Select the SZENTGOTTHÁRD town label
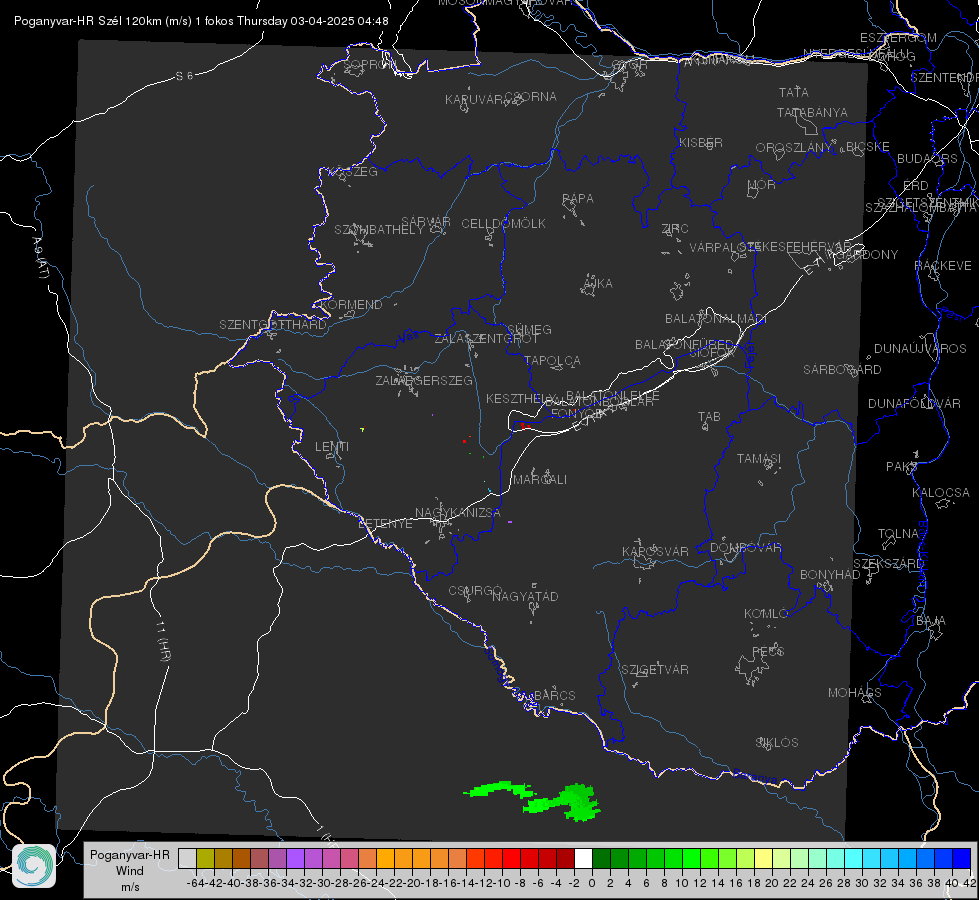979x900 pixels. (x=273, y=325)
